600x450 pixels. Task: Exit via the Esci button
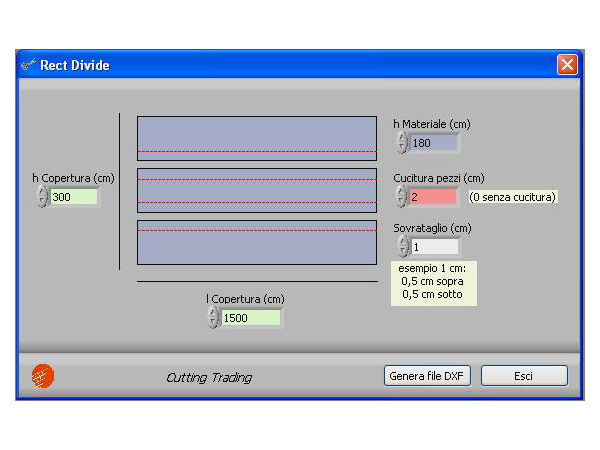click(x=524, y=376)
